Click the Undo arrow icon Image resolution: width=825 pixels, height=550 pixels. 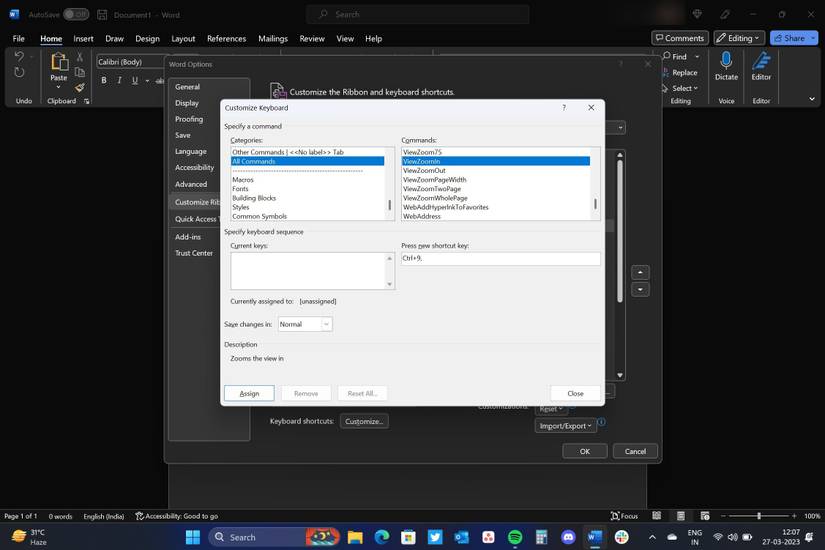point(19,56)
